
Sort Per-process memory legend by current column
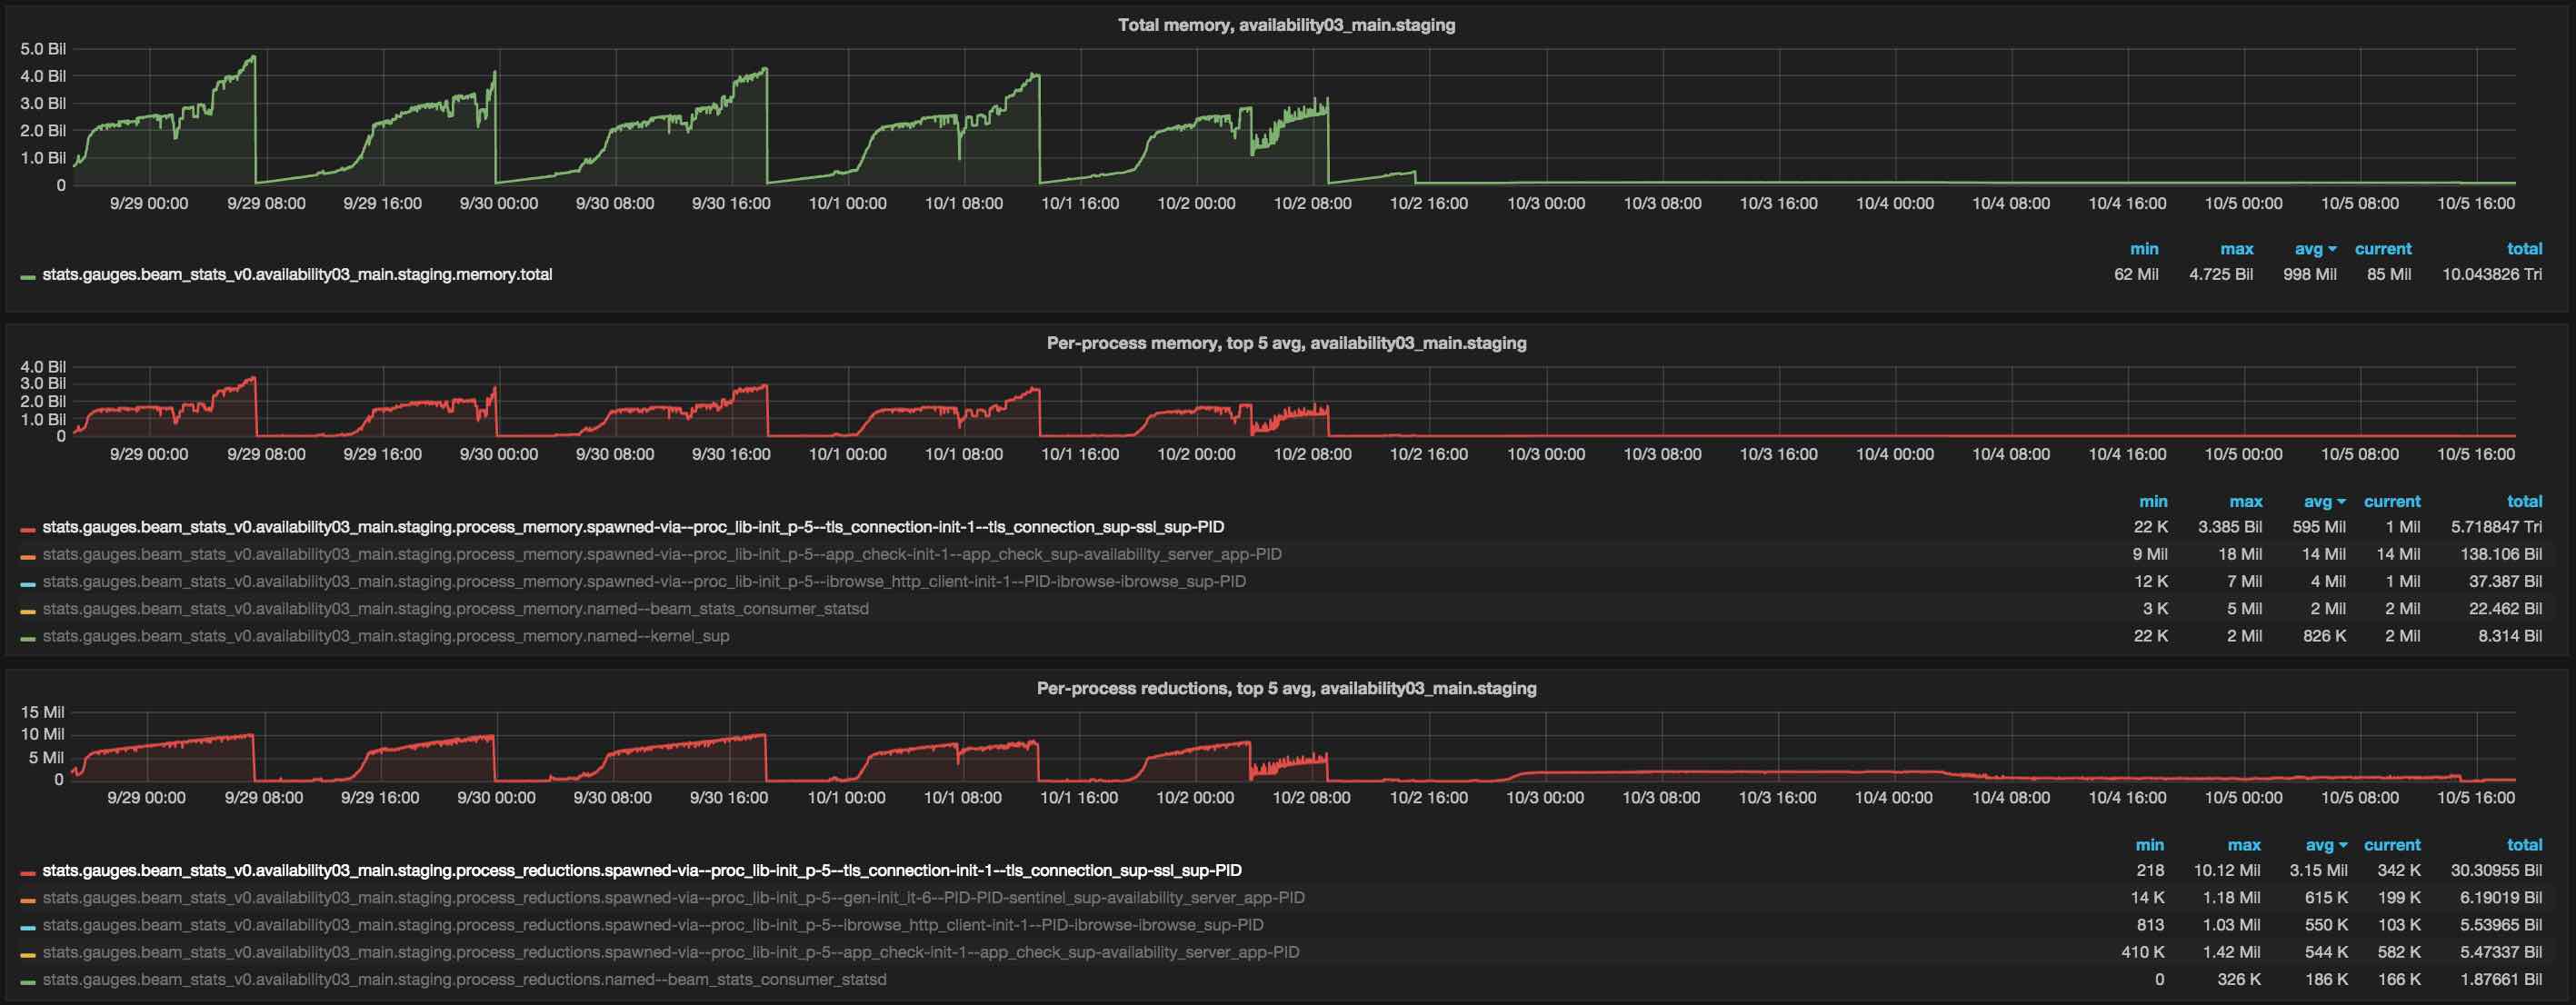pyautogui.click(x=2392, y=501)
